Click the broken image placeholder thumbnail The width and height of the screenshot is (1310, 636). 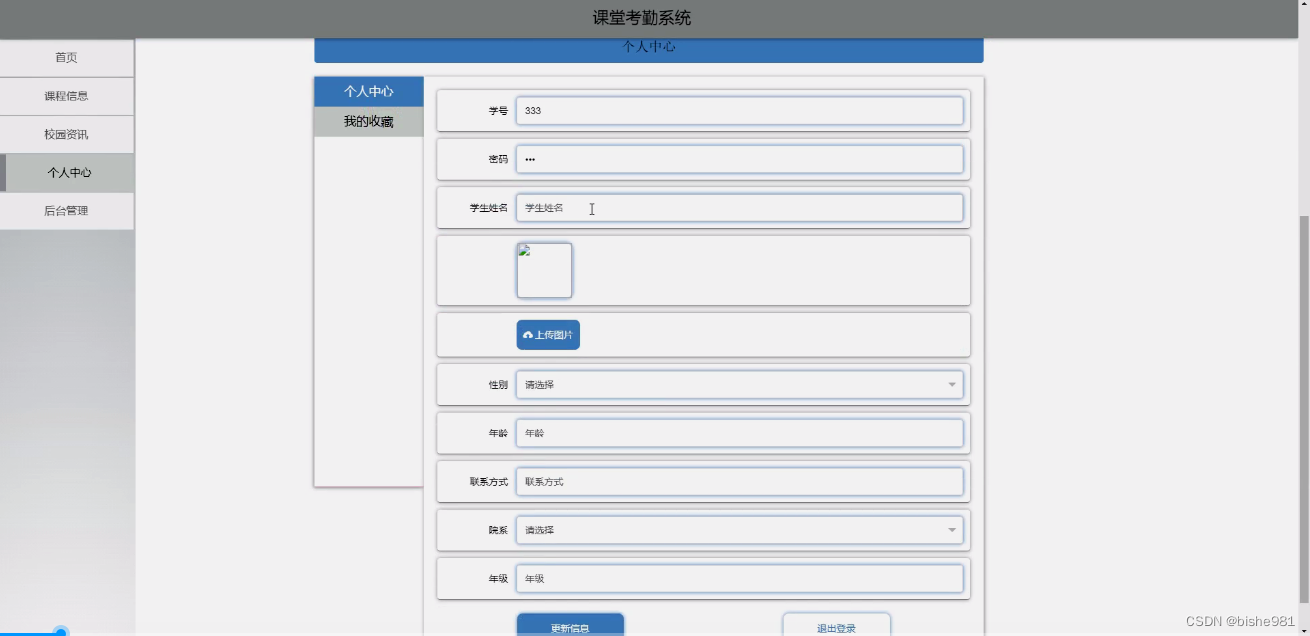(544, 270)
